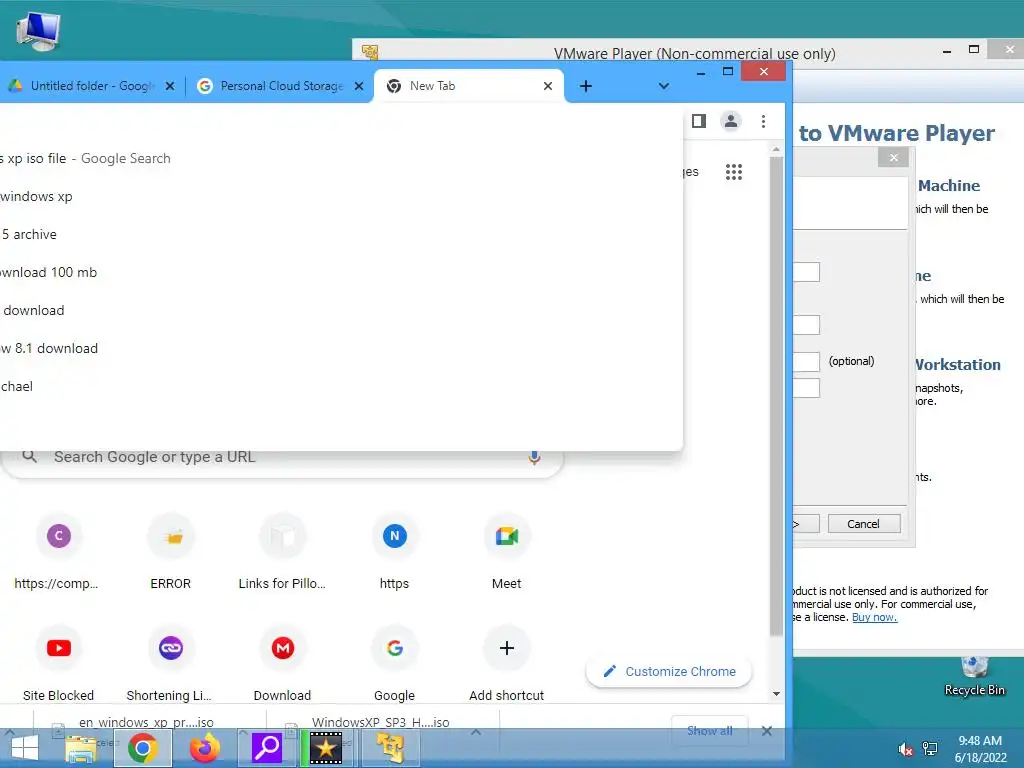
Task: Select the New Tab tab
Action: click(x=468, y=86)
